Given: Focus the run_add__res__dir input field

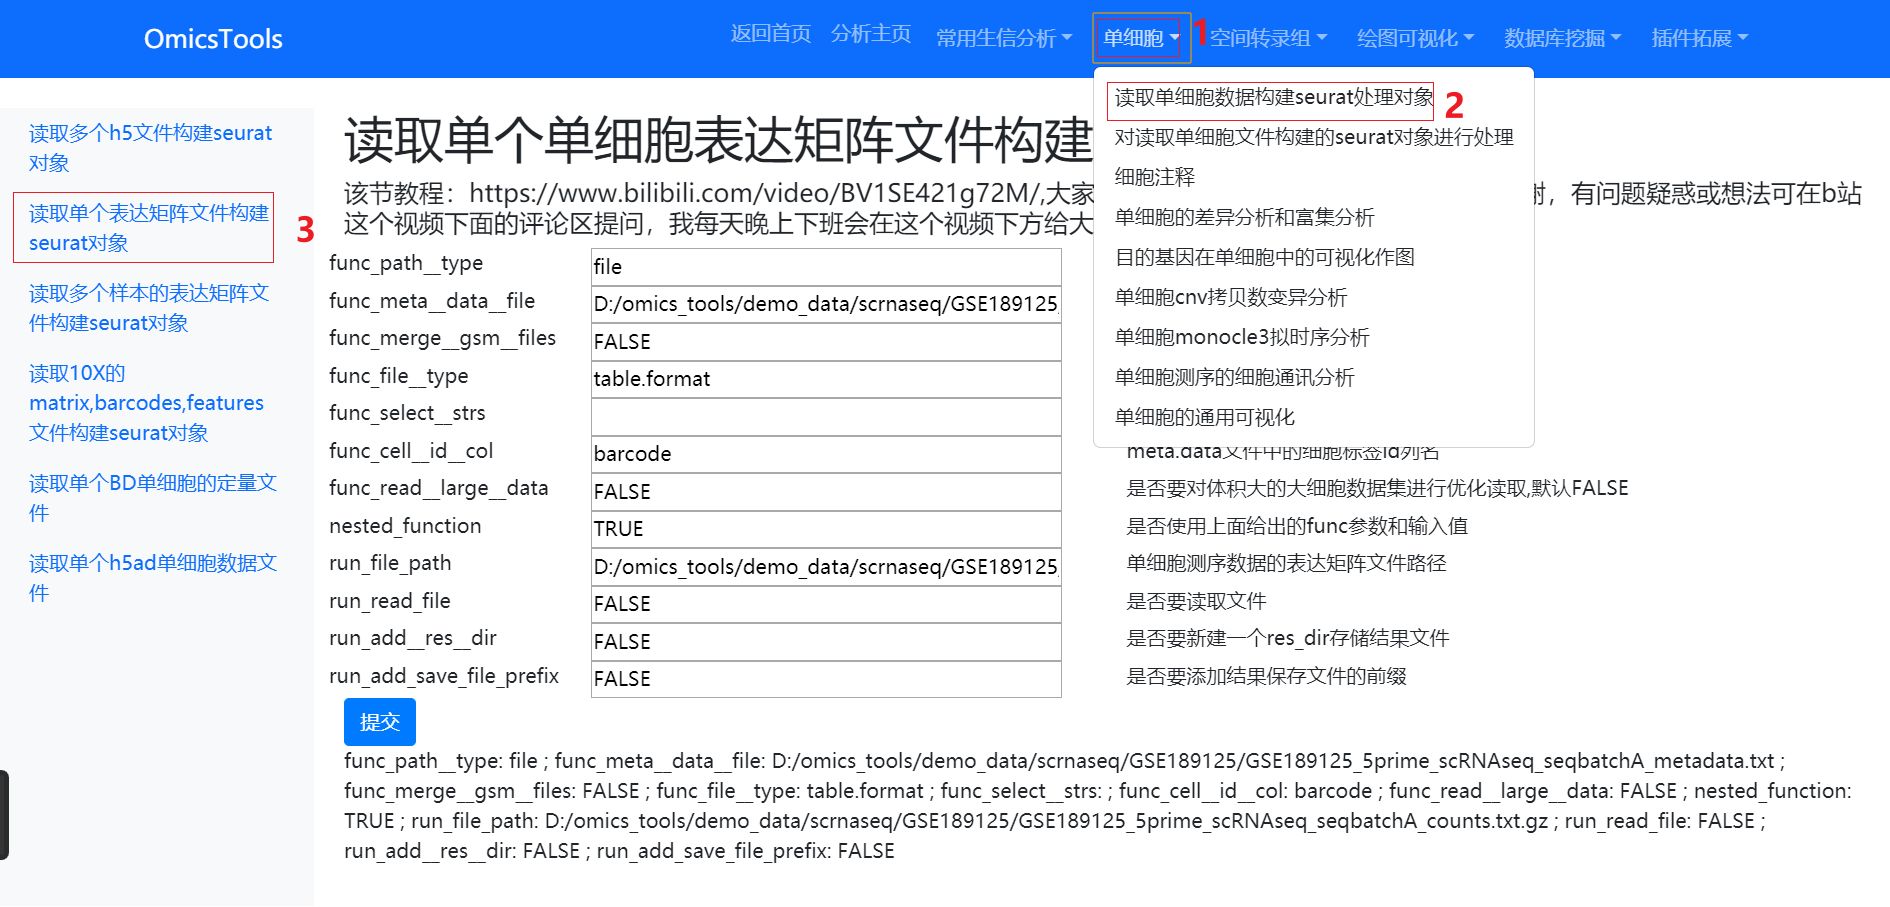Looking at the screenshot, I should click(x=826, y=642).
